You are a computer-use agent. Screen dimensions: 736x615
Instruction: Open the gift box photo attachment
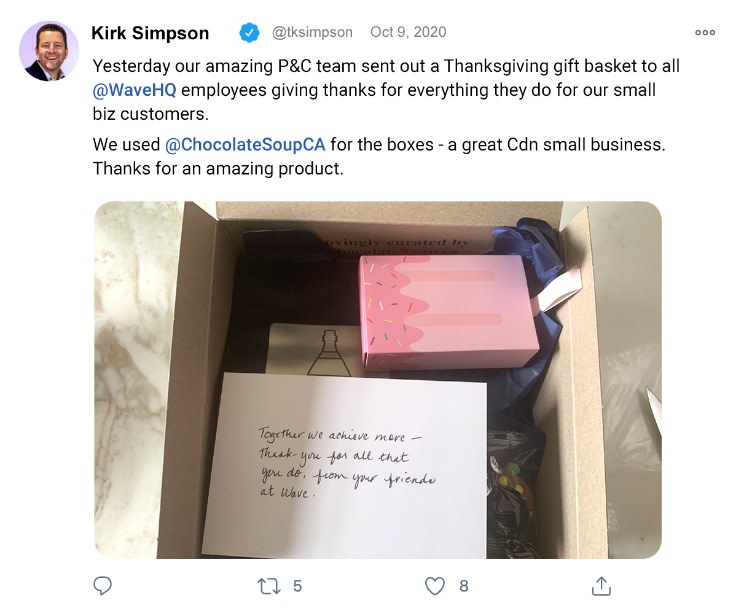coord(378,380)
